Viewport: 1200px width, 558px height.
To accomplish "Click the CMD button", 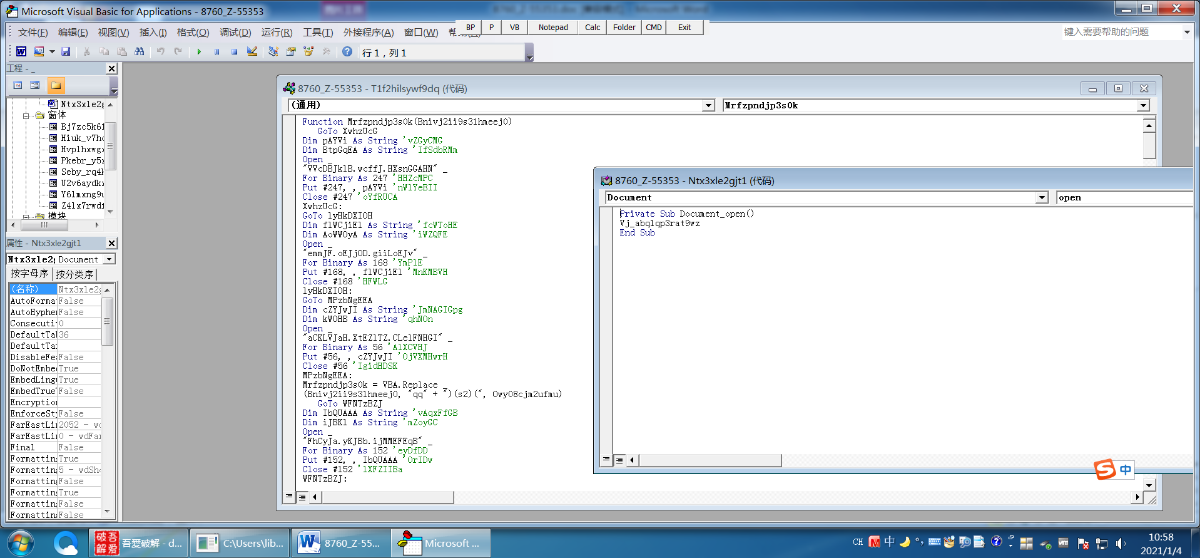I will pos(653,27).
